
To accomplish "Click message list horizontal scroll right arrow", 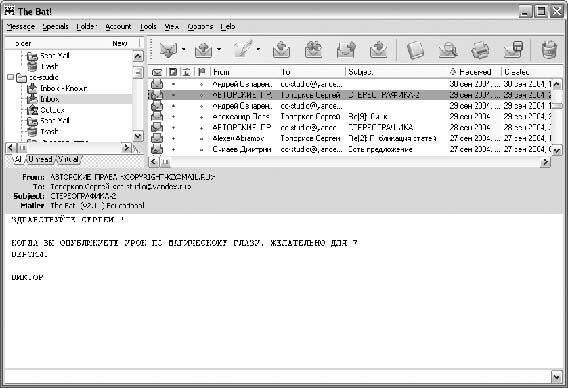I will [x=545, y=162].
